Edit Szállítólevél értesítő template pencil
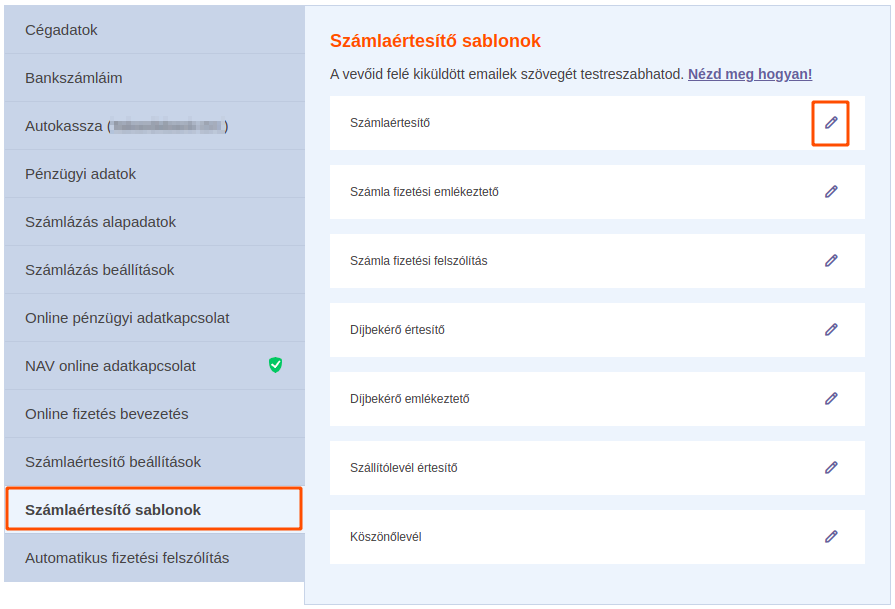The image size is (895, 609). (831, 468)
